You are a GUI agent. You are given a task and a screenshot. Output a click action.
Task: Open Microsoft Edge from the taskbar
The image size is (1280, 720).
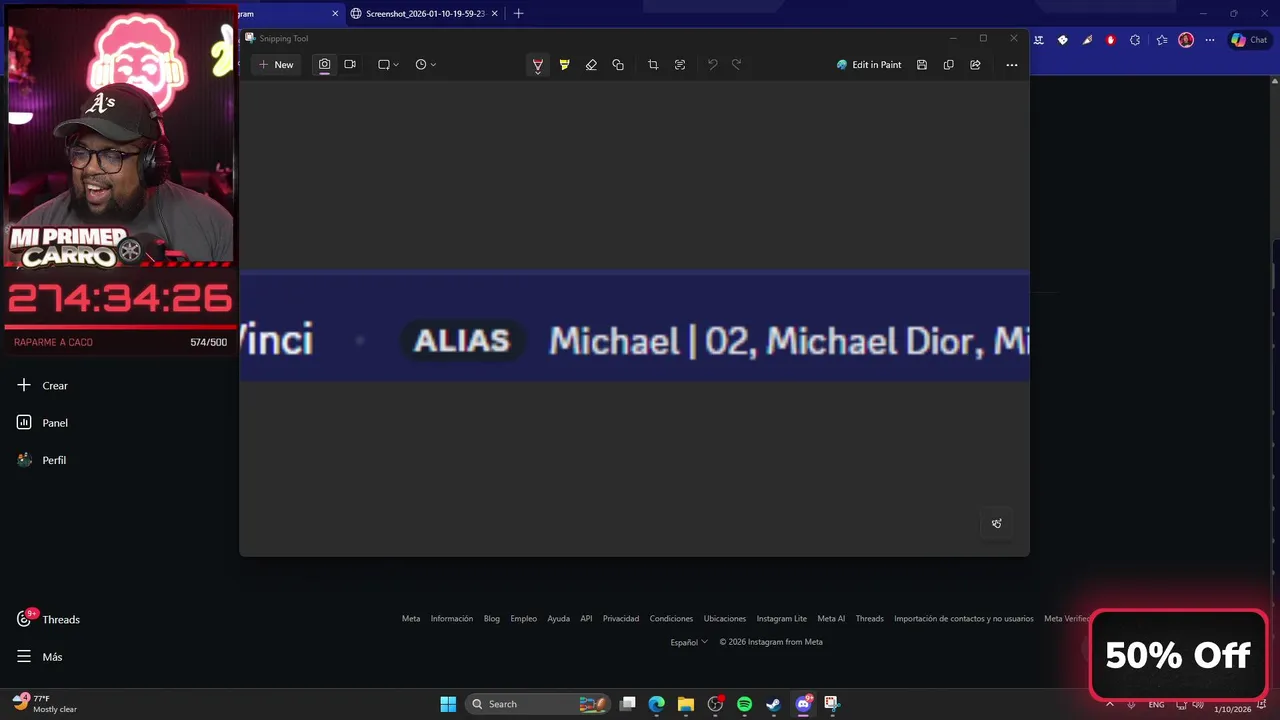(656, 704)
